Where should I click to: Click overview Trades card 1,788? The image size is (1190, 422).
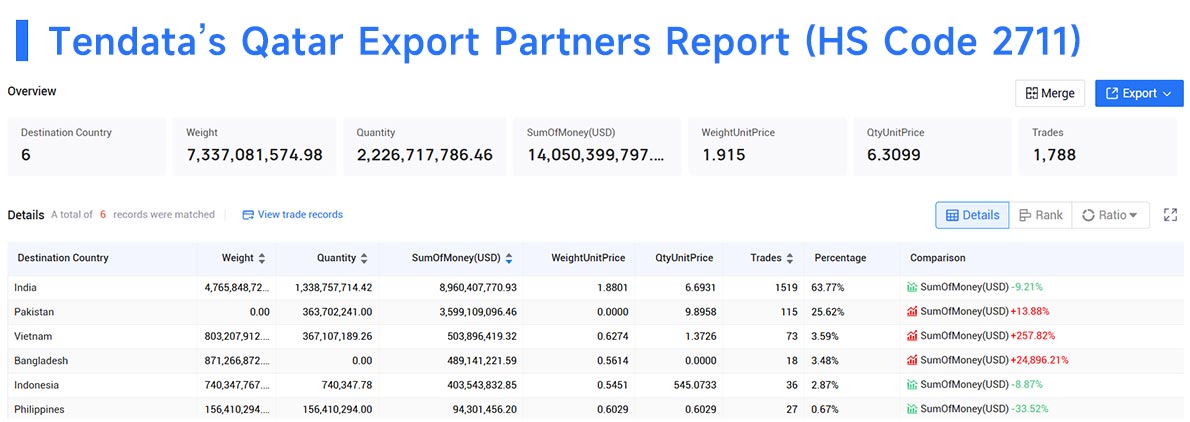[x=1097, y=146]
